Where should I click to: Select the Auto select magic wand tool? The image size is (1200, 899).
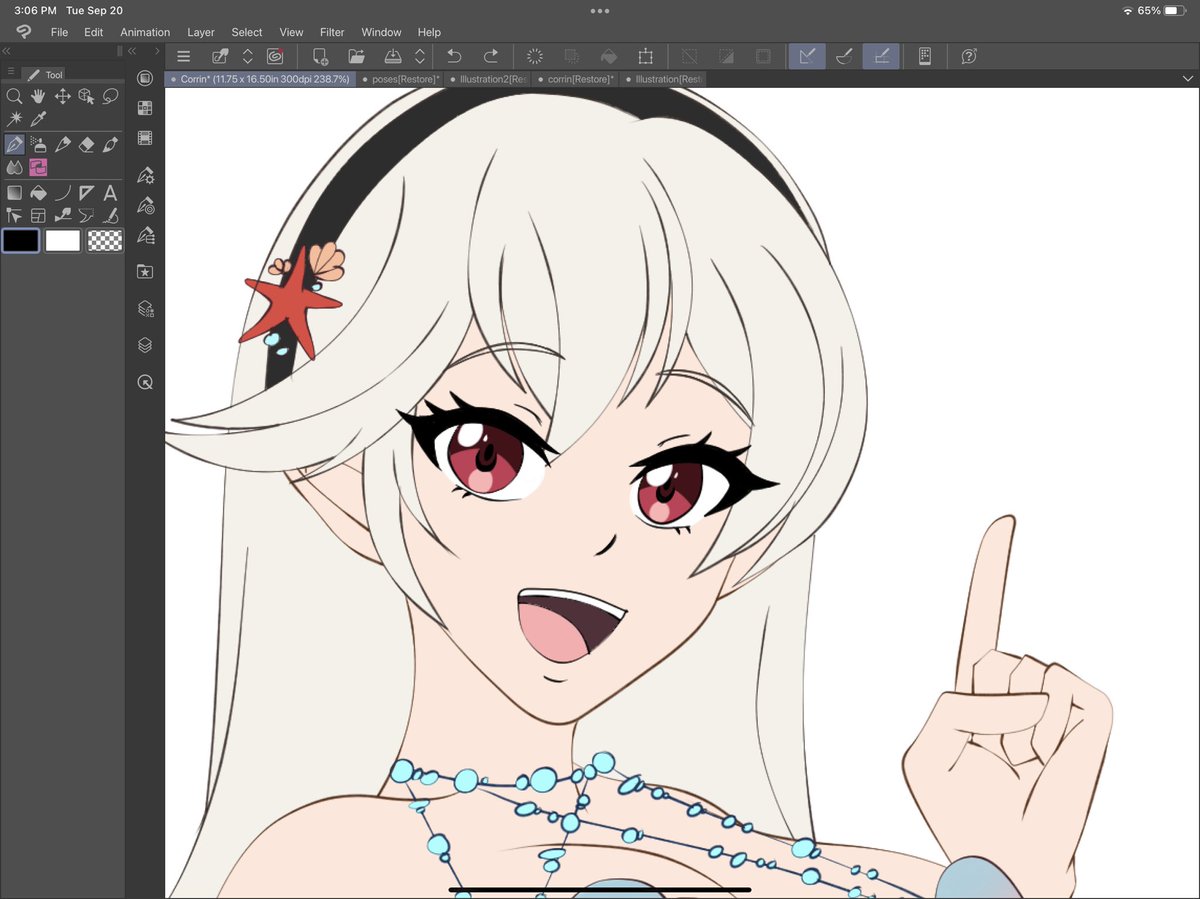tap(14, 119)
